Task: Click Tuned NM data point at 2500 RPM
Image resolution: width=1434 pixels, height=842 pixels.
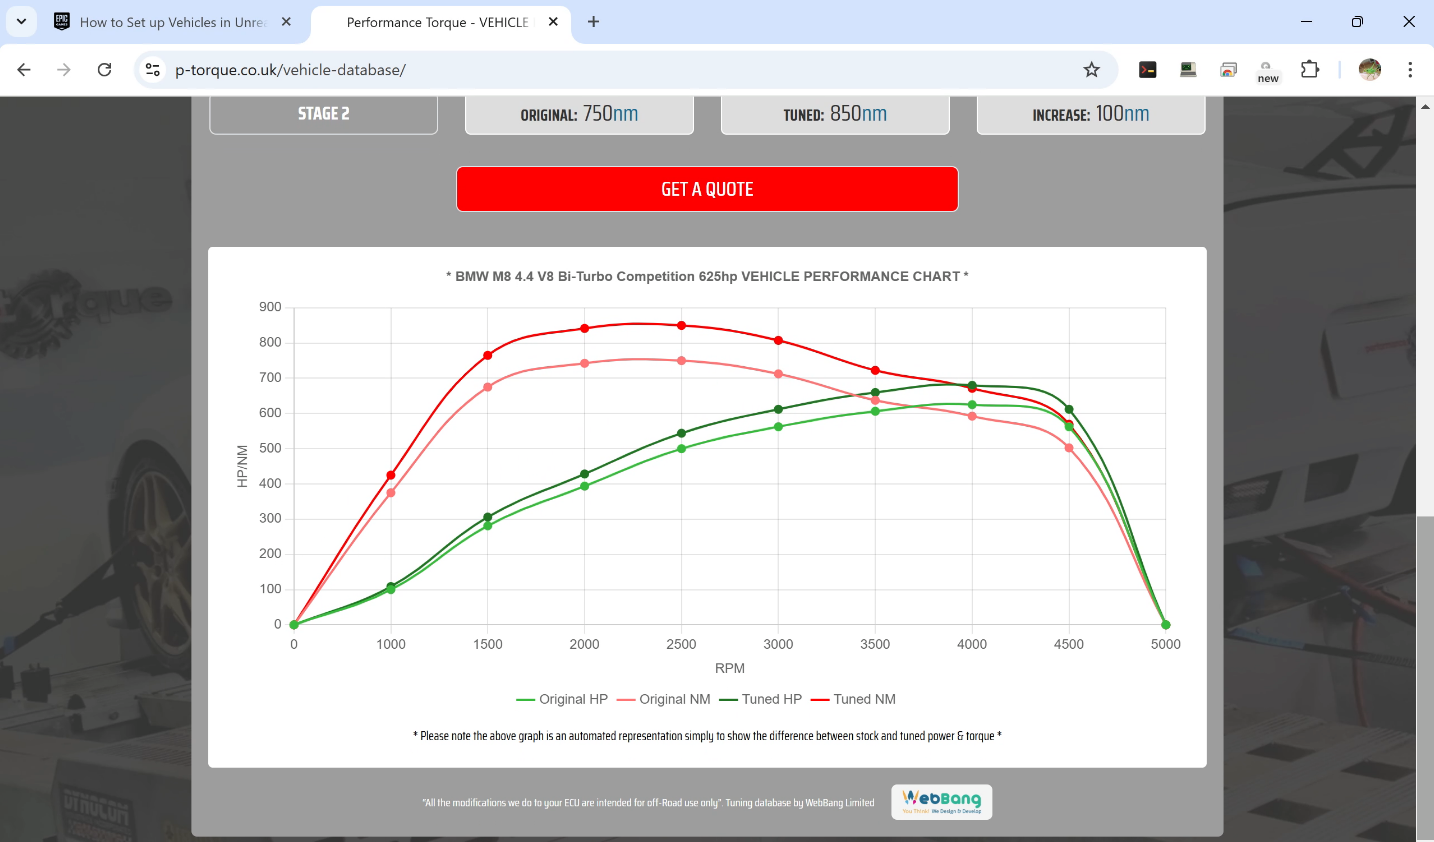Action: click(x=682, y=325)
